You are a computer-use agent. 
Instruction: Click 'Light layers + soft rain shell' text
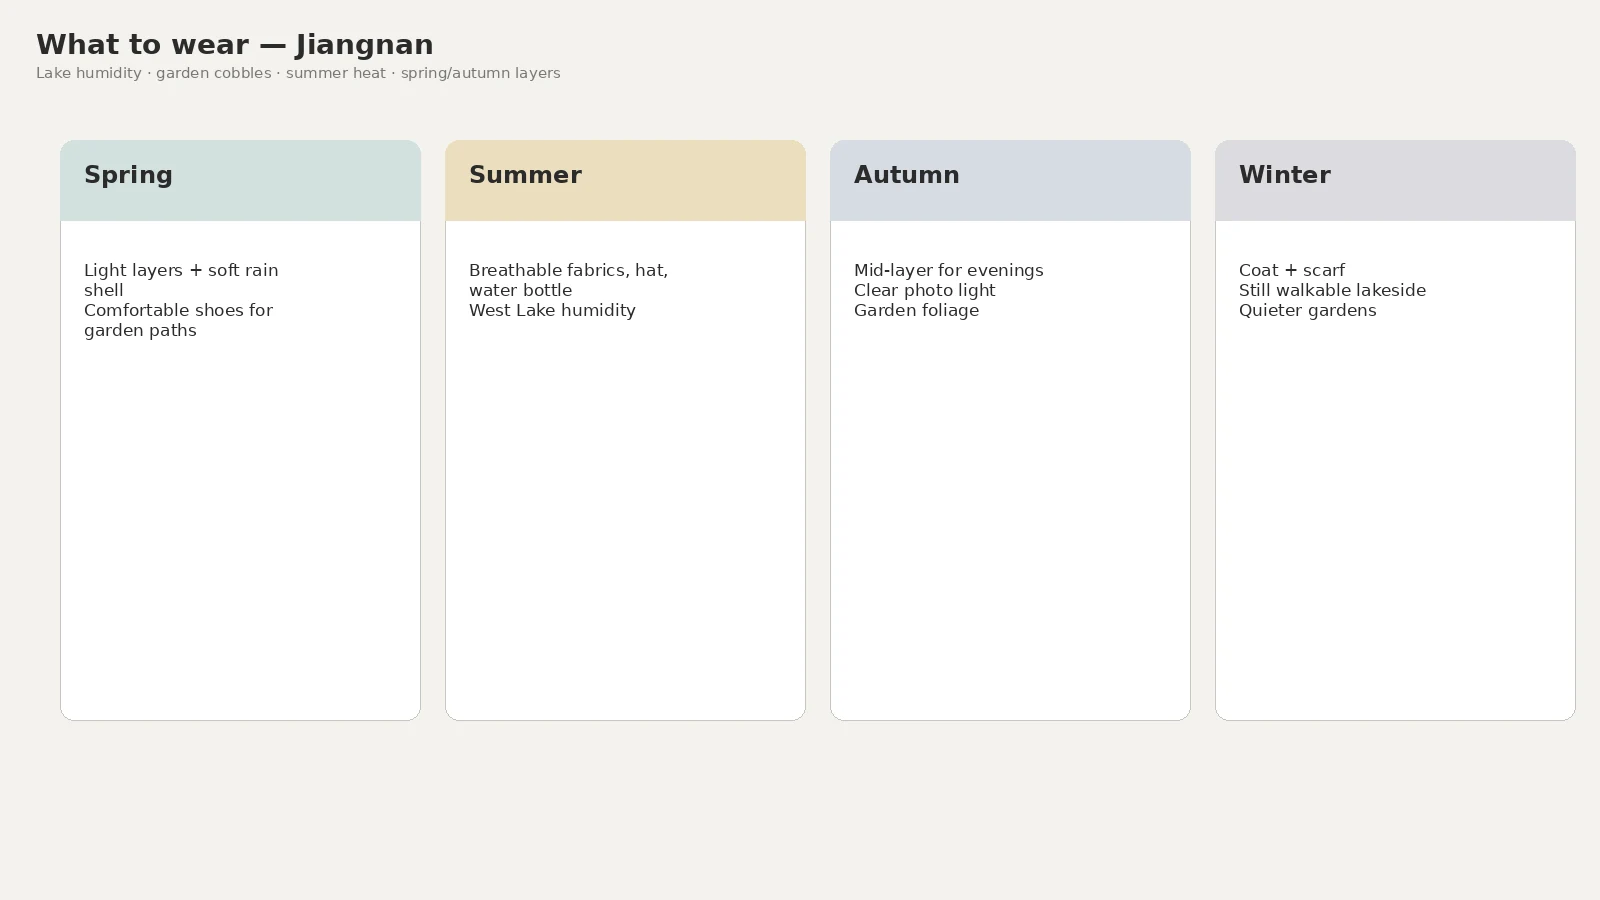pyautogui.click(x=181, y=280)
